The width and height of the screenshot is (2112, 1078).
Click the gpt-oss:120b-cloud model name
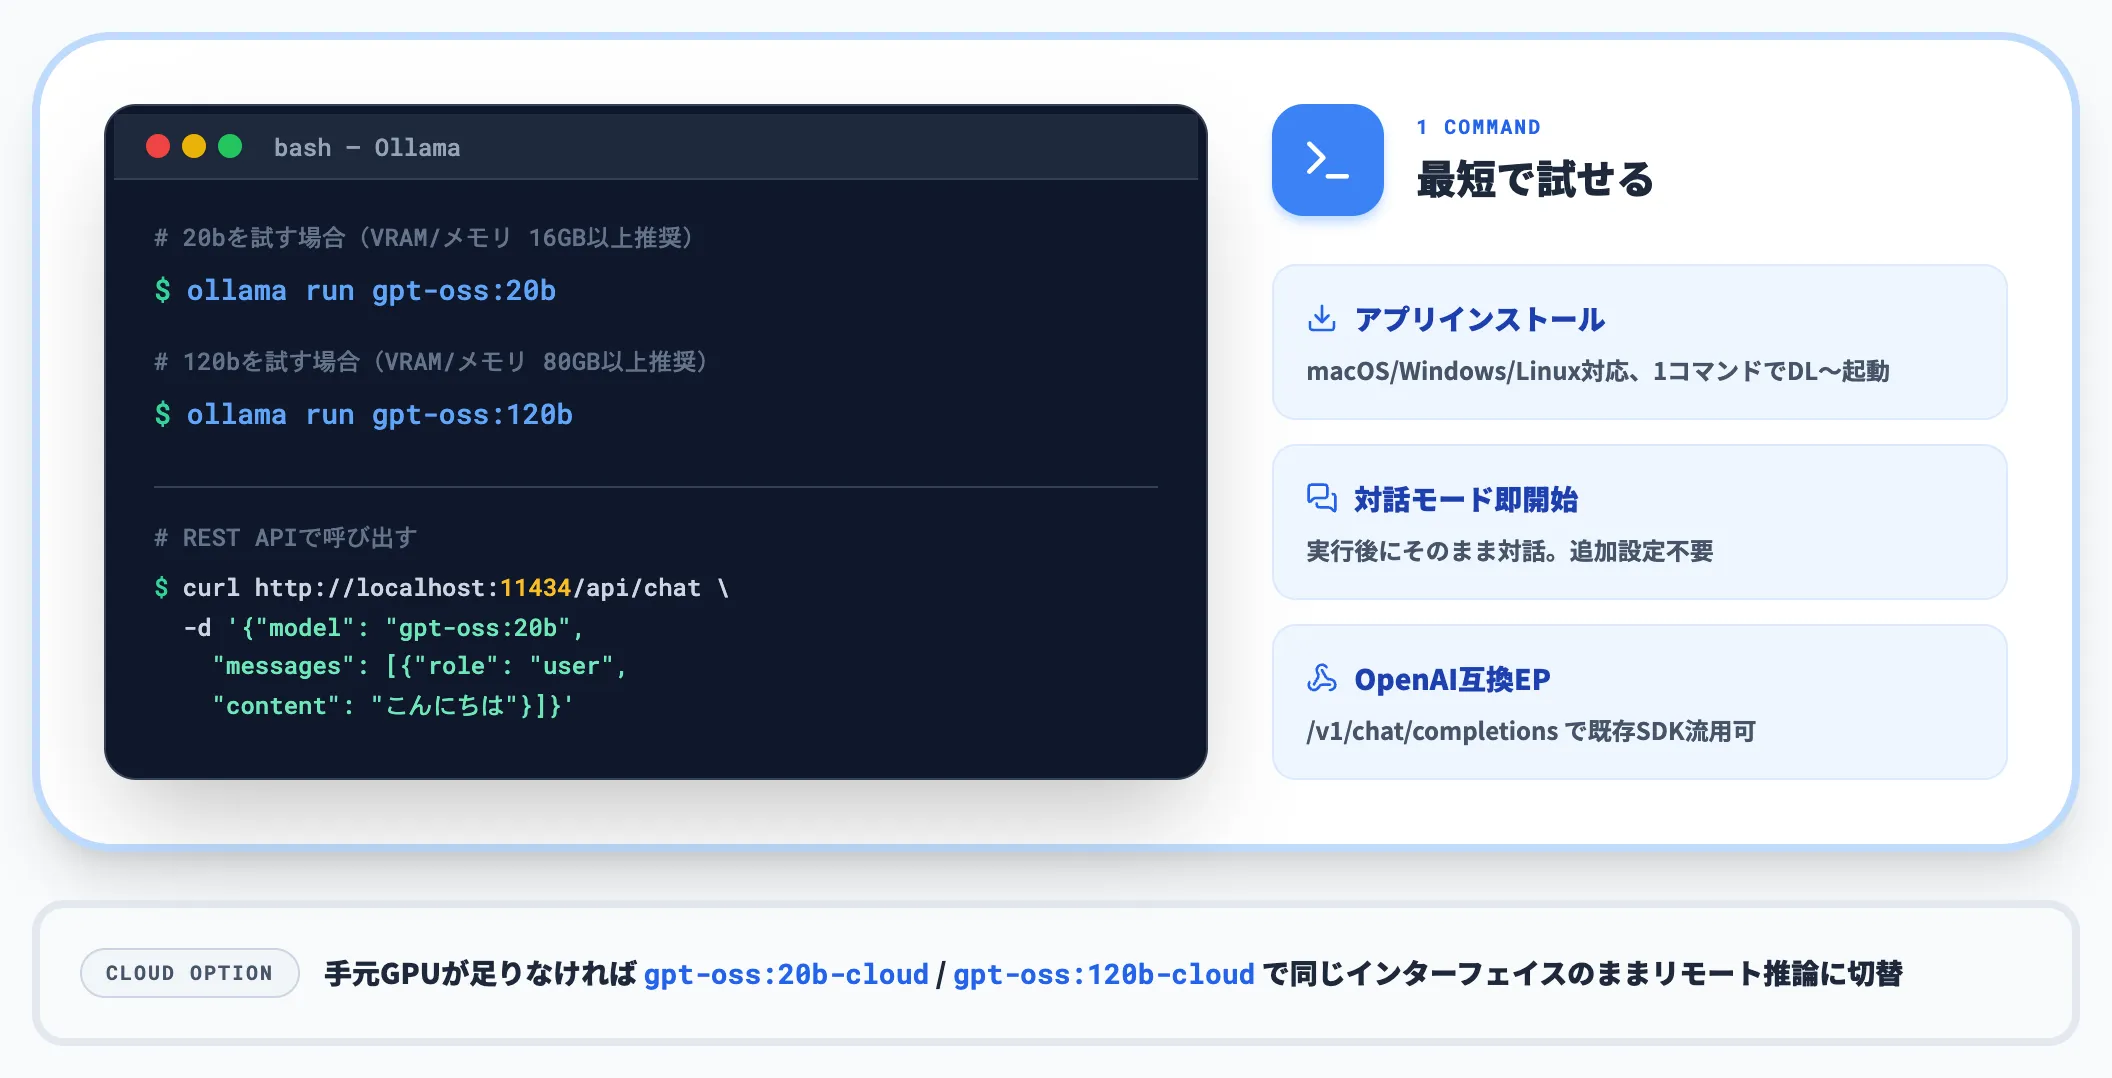click(1104, 974)
